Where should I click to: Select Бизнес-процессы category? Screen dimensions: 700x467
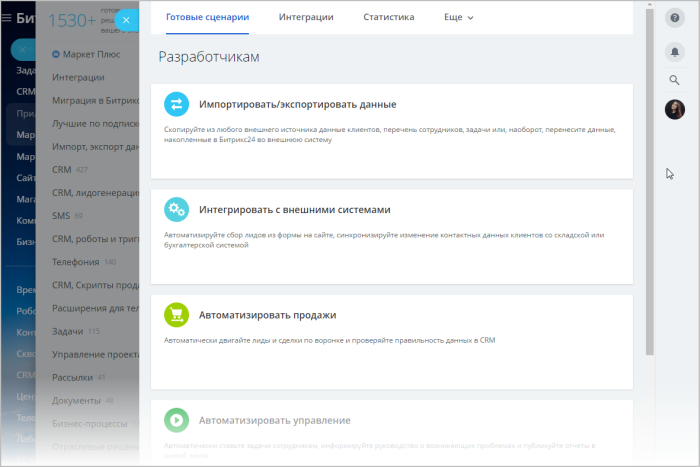95,424
